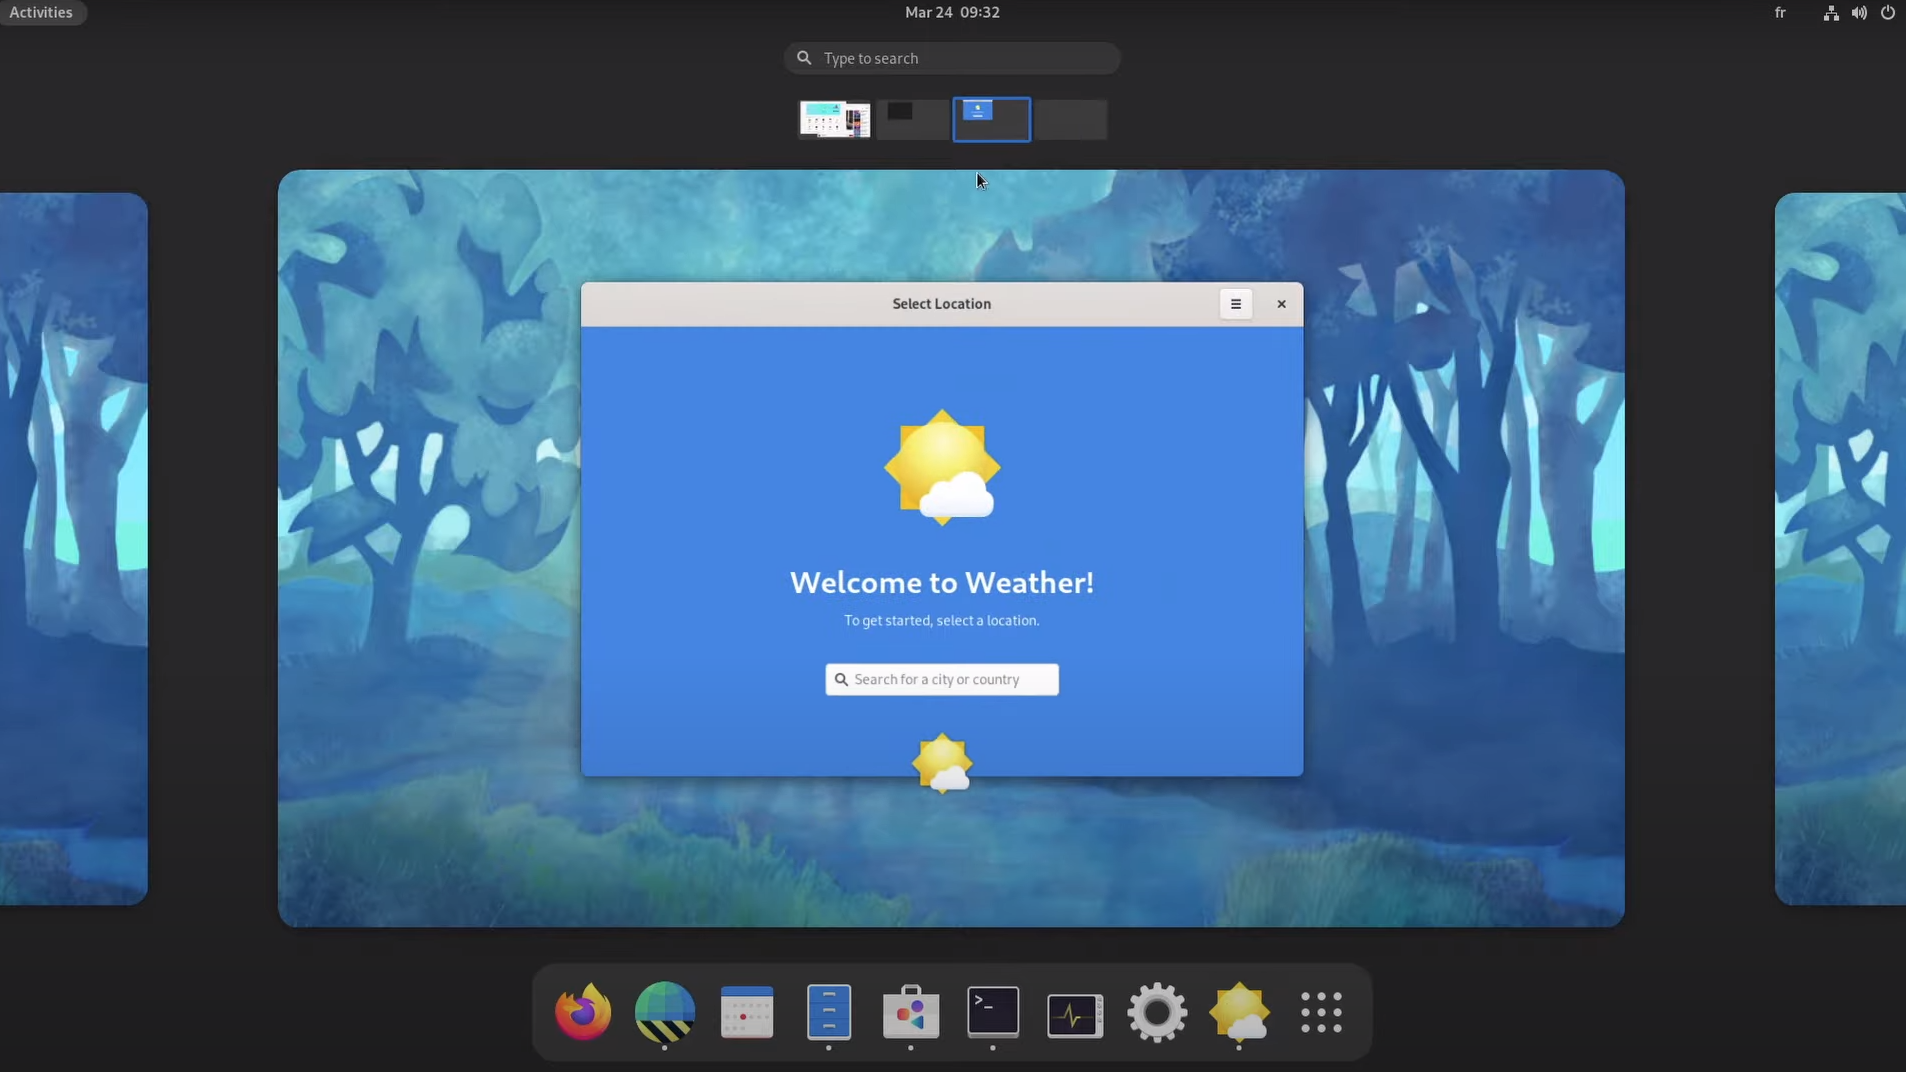The image size is (1906, 1072).
Task: Open a Terminal from the dock
Action: [x=992, y=1012]
